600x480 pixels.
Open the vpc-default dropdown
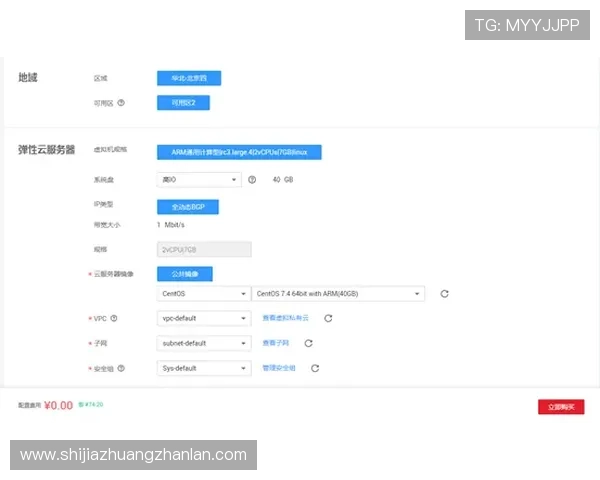[204, 318]
